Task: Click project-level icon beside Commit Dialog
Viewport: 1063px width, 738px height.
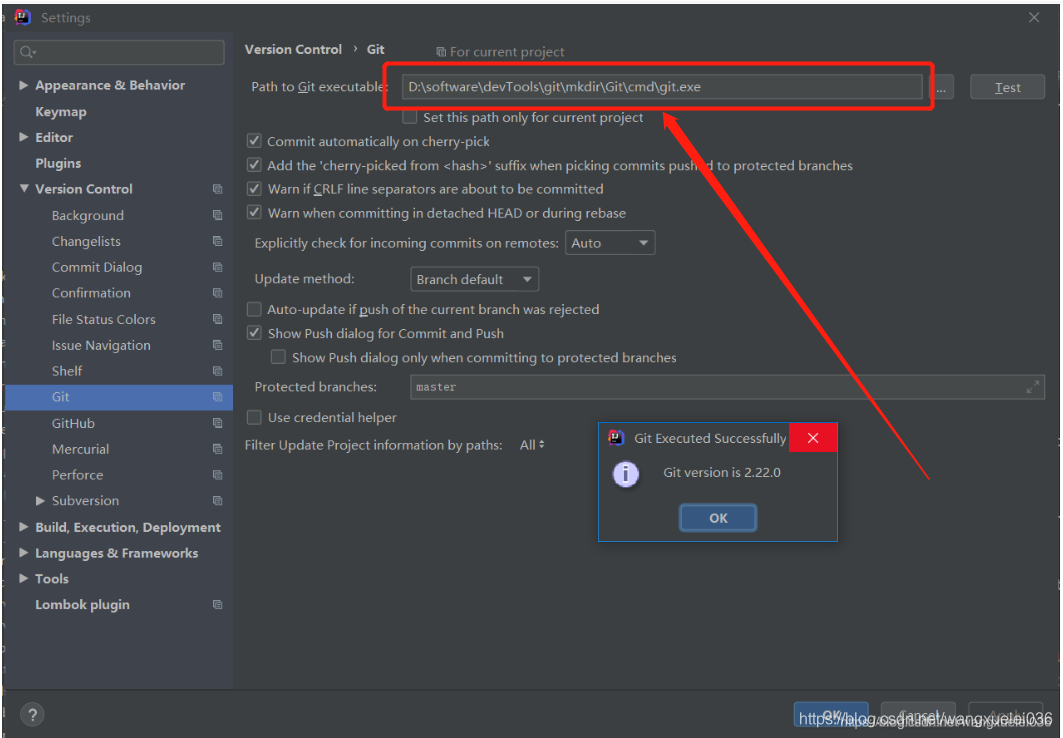Action: coord(217,267)
